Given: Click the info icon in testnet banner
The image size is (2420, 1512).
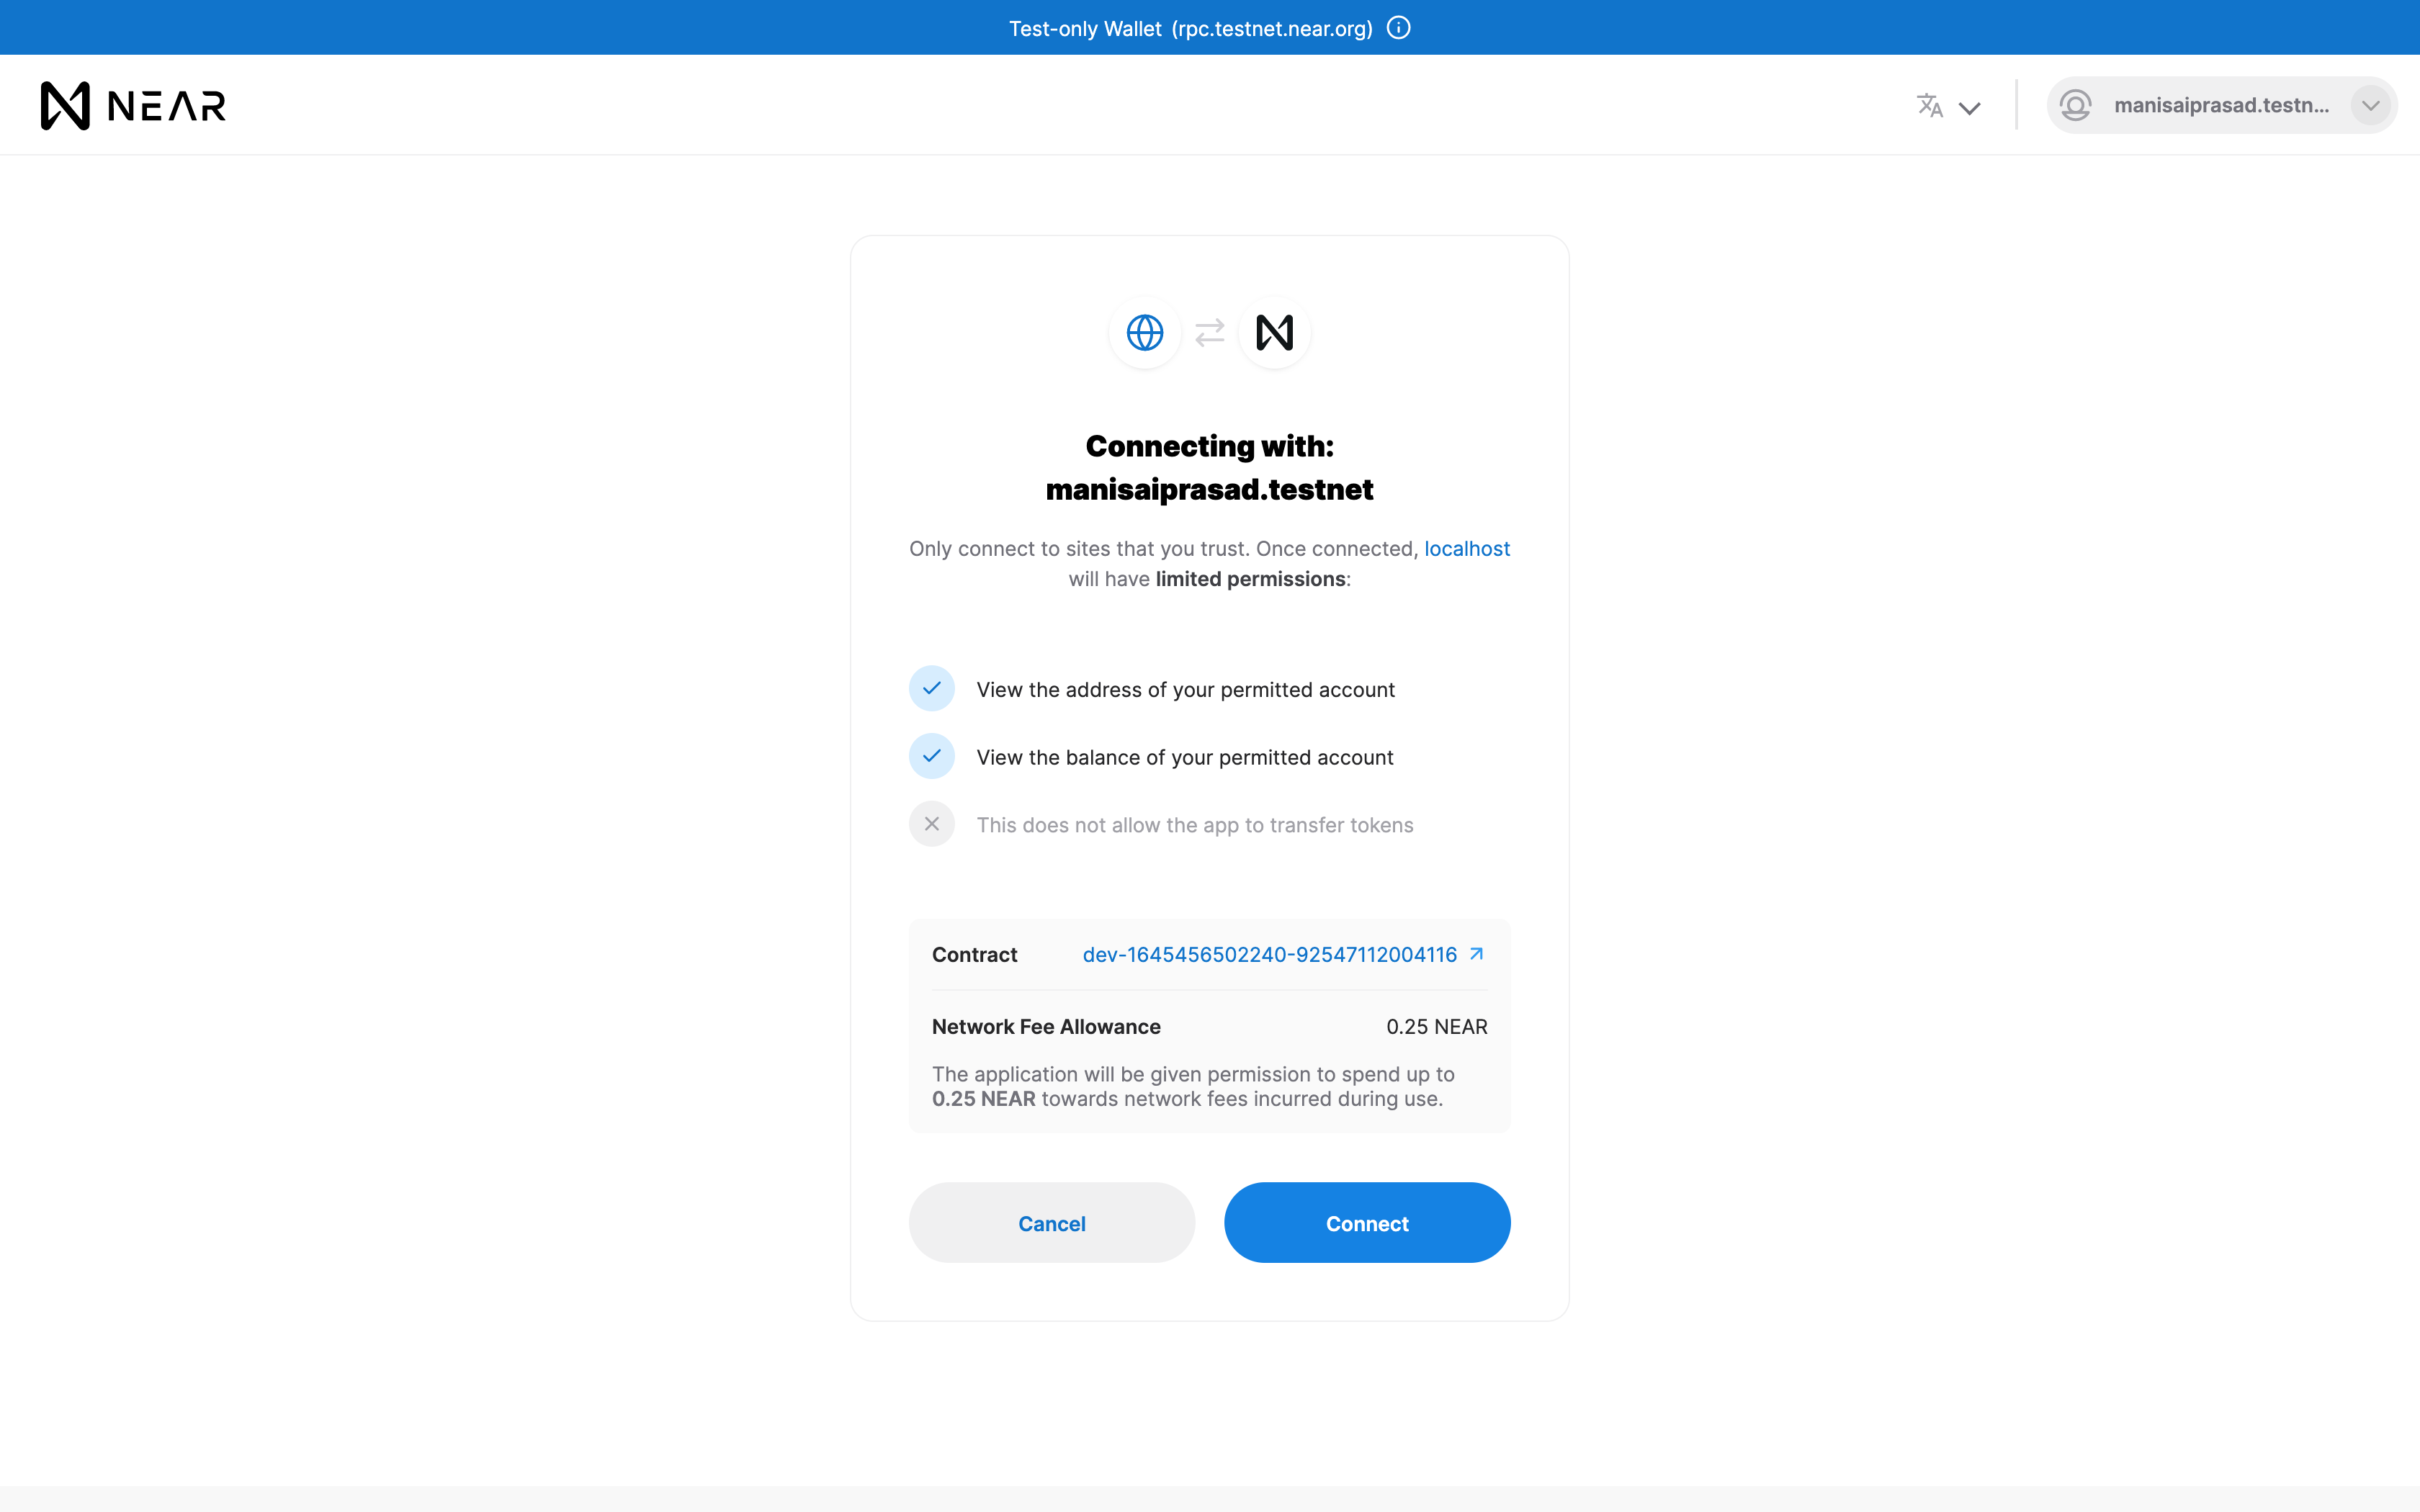Looking at the screenshot, I should pyautogui.click(x=1399, y=28).
